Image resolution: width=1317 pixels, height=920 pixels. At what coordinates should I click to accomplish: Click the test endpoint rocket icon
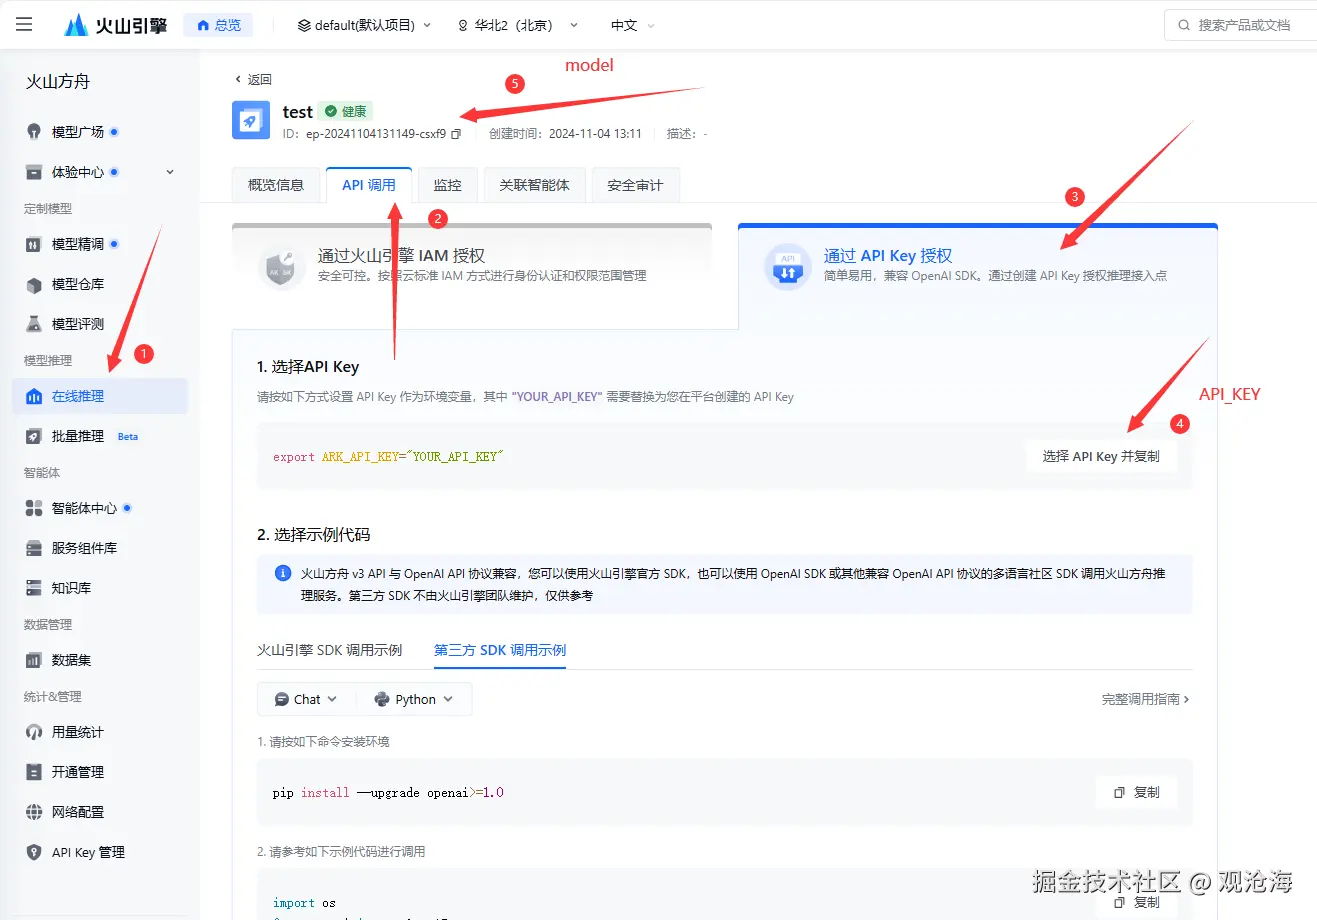click(251, 120)
